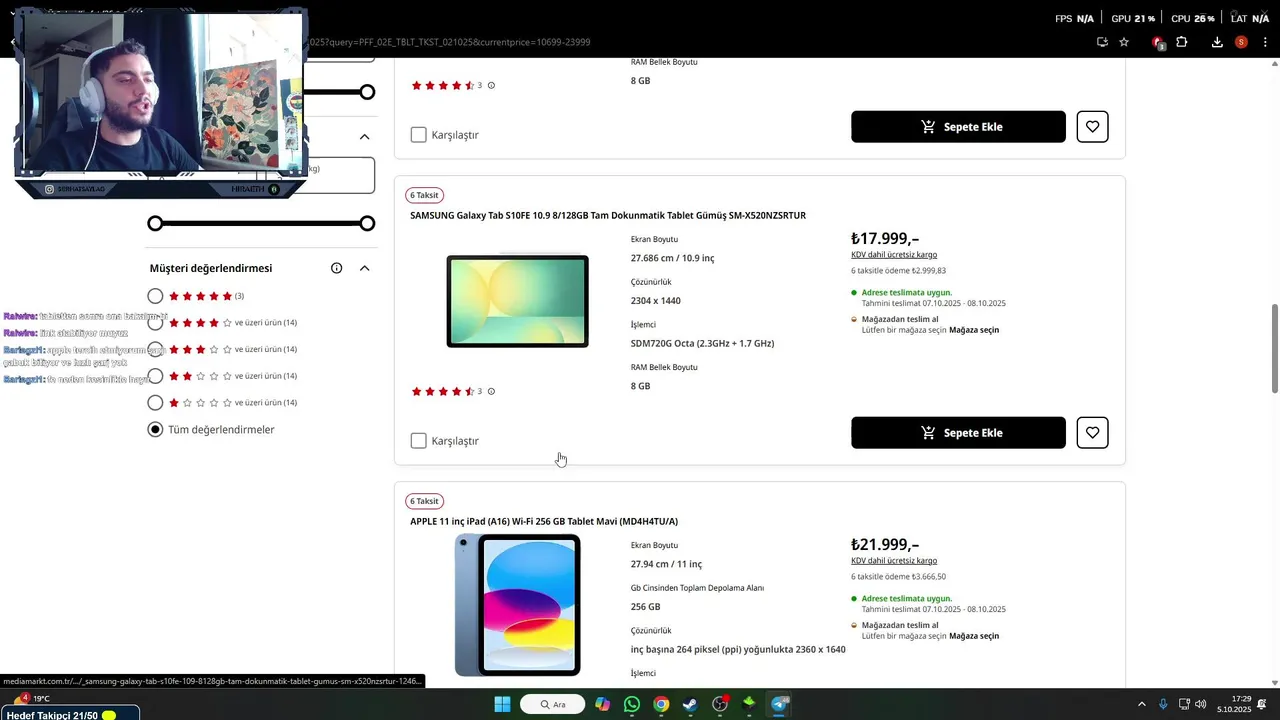Select the five-star rating filter

(x=155, y=296)
